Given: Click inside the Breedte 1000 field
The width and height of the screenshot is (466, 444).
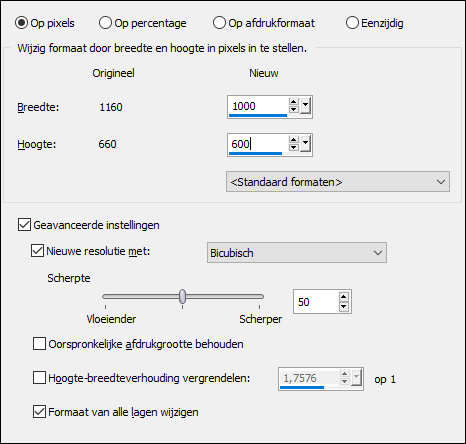Looking at the screenshot, I should (258, 106).
